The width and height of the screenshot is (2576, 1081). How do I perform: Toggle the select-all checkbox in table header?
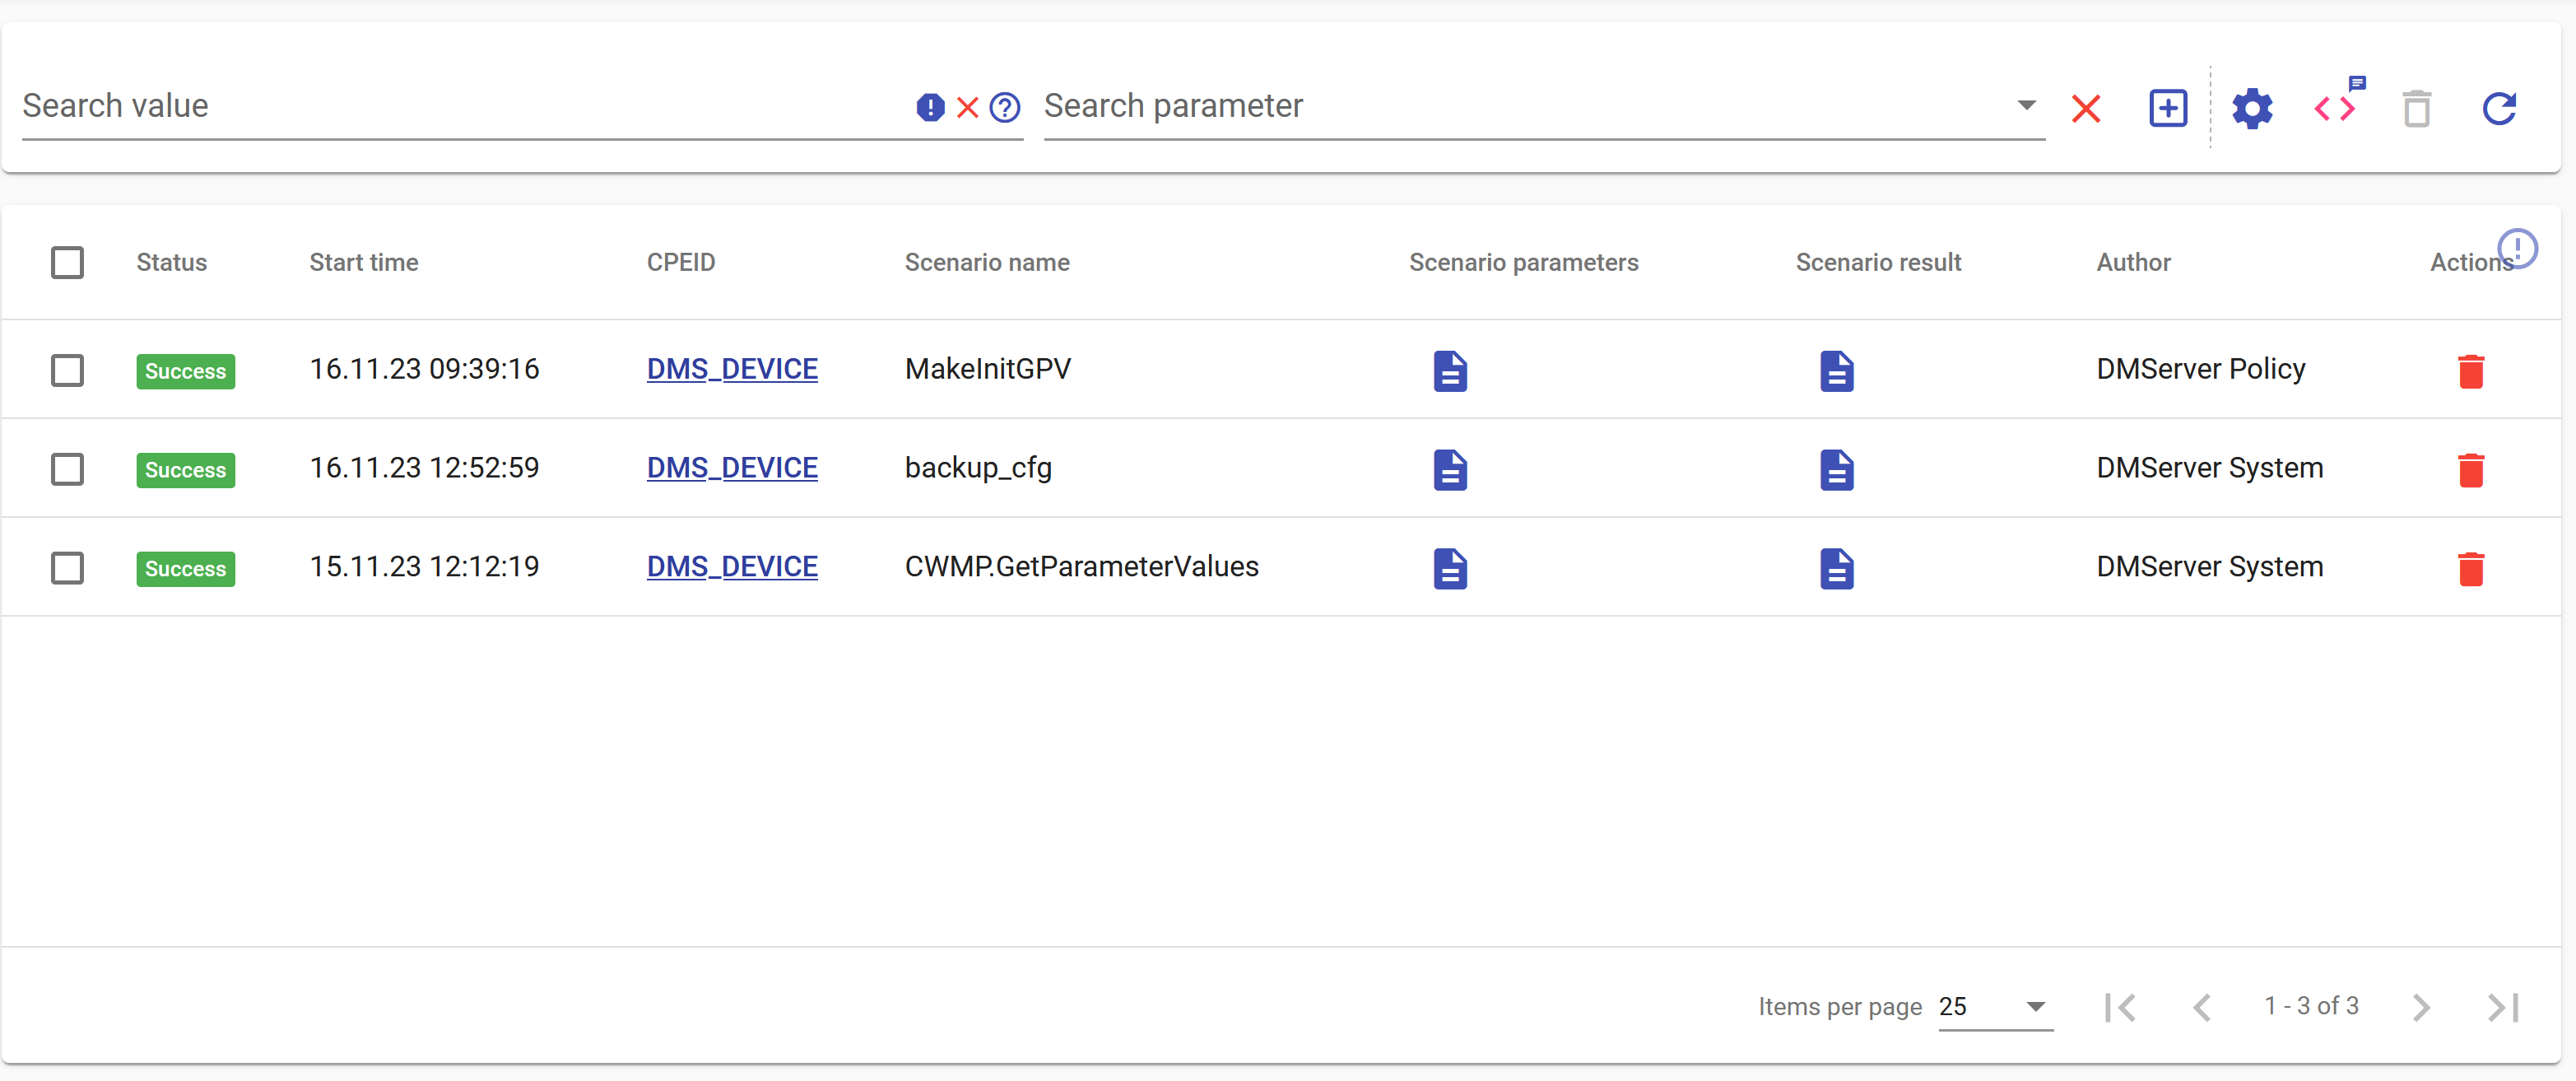coord(67,263)
